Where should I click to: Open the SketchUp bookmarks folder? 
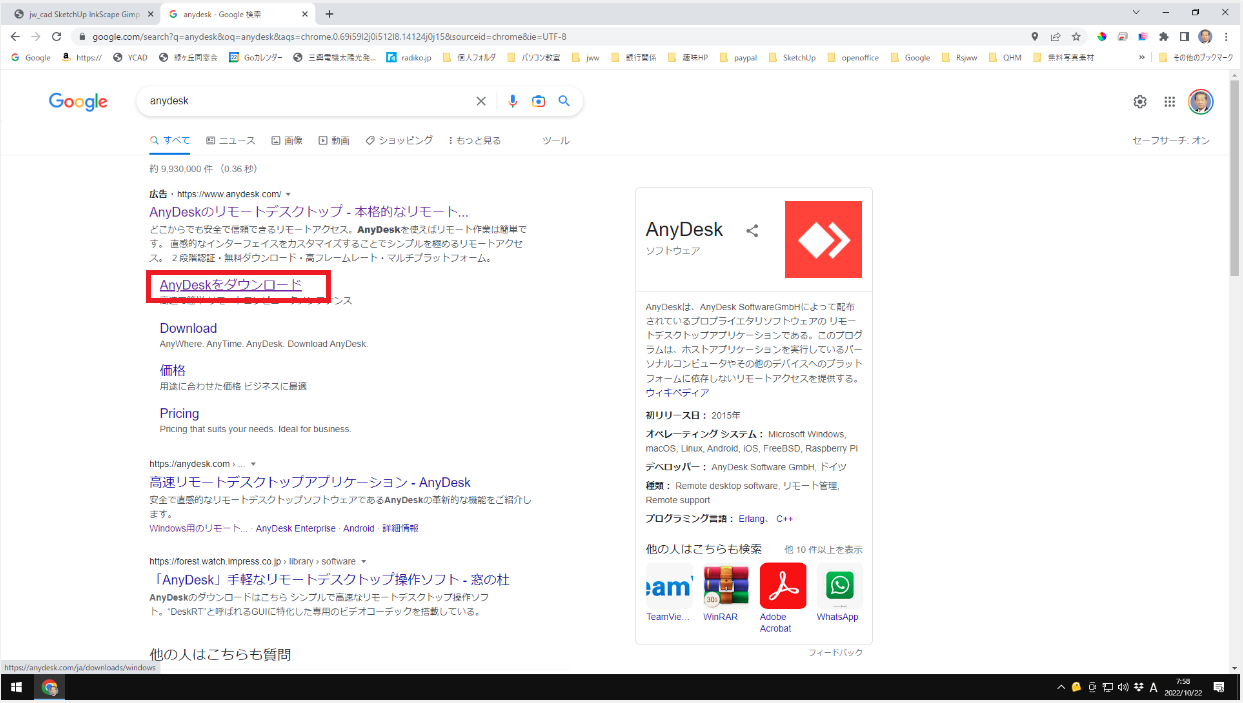point(791,58)
